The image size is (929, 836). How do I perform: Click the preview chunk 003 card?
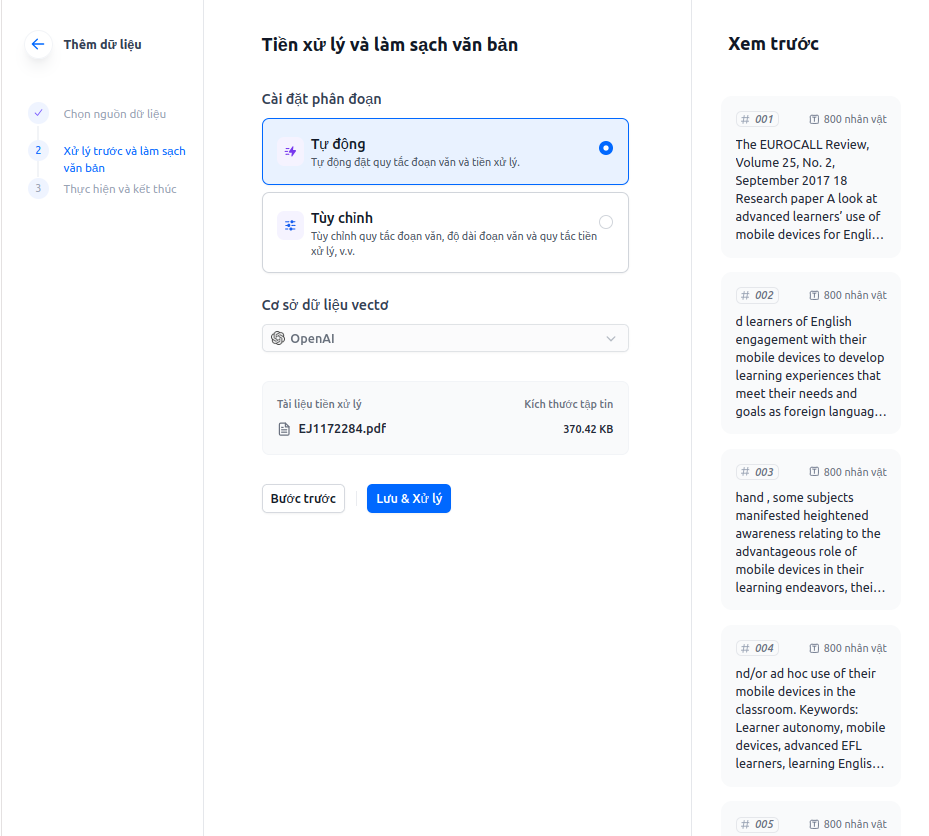810,530
